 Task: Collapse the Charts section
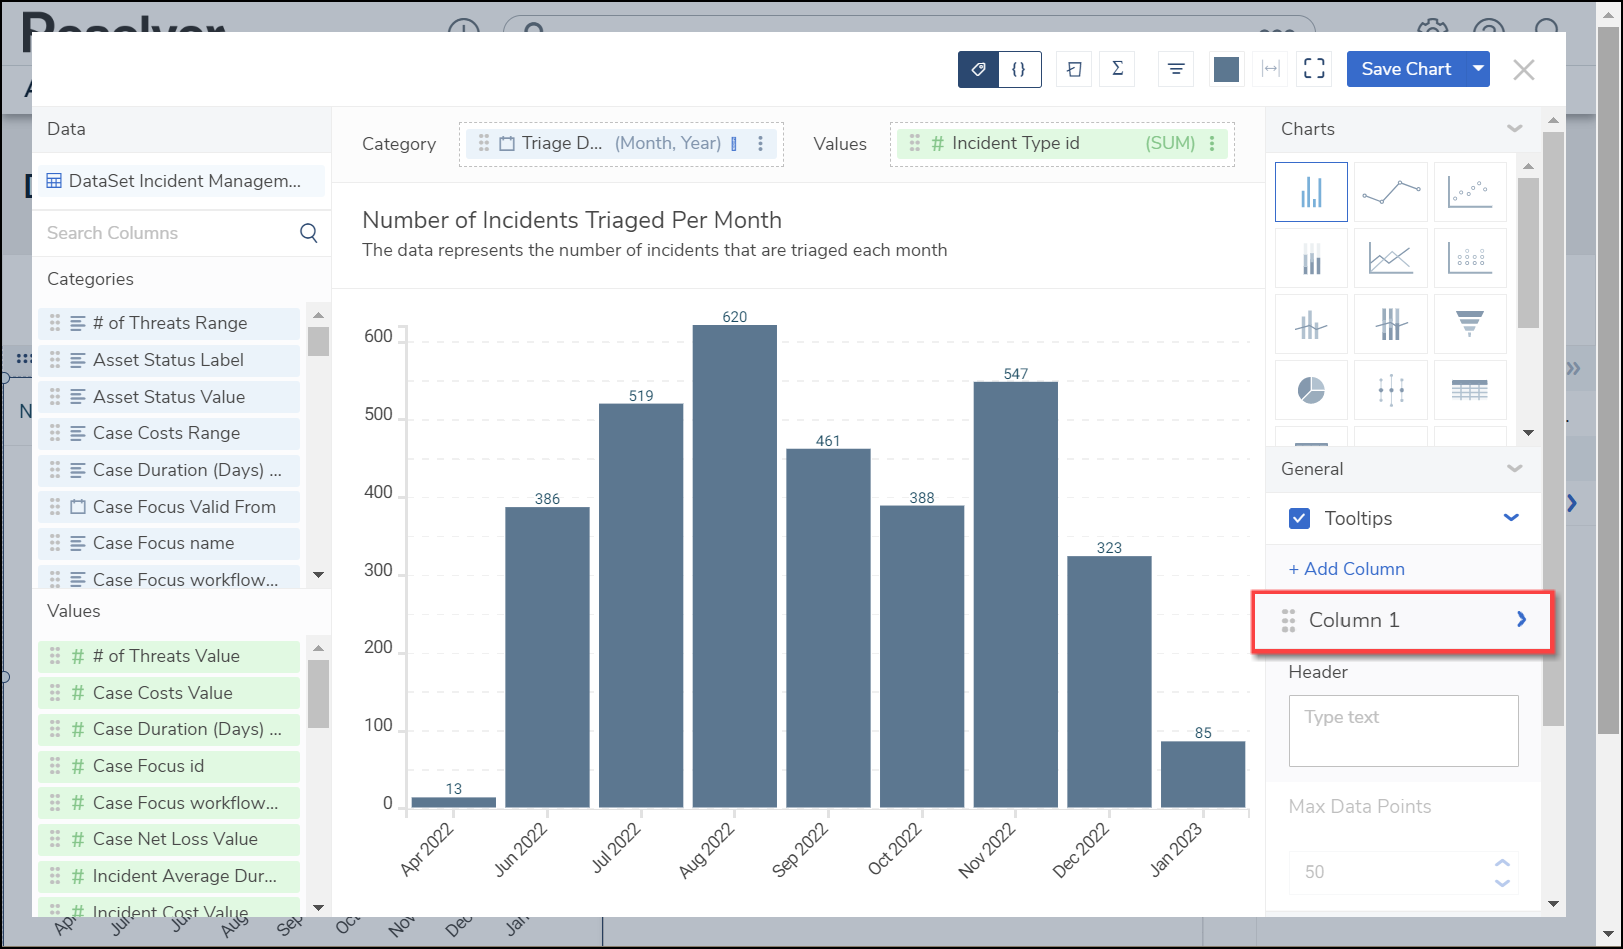click(1514, 129)
